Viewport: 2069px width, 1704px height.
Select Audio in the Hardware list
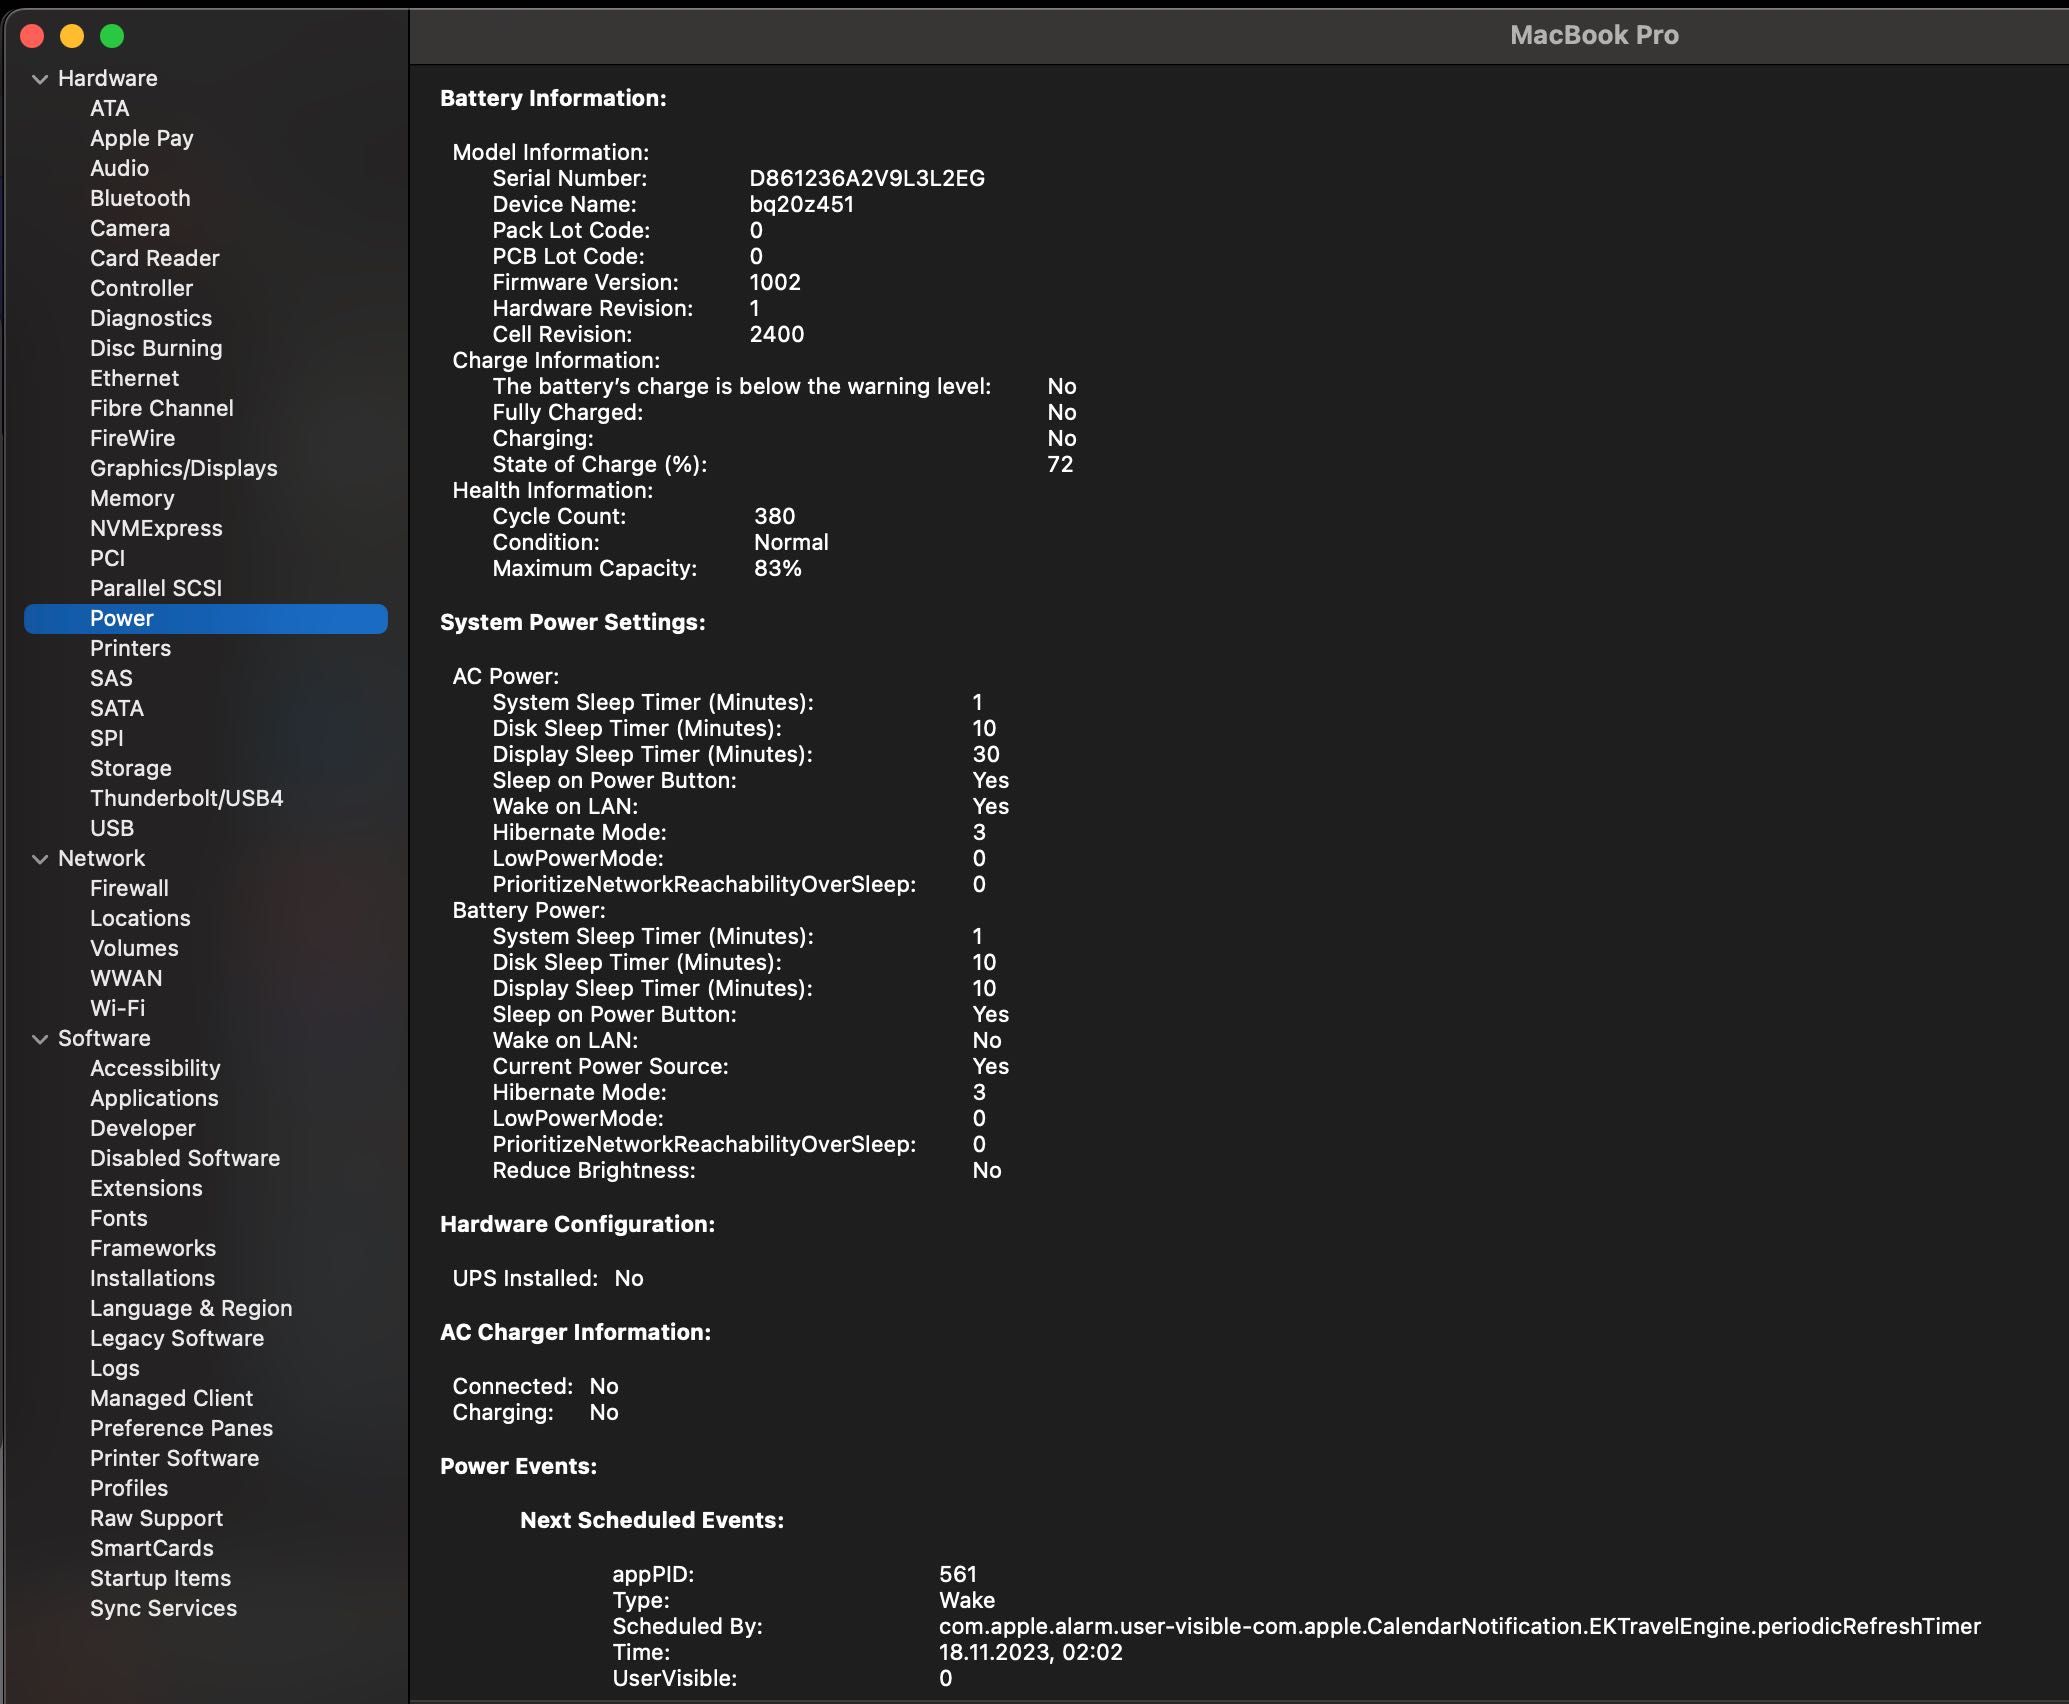tap(119, 168)
